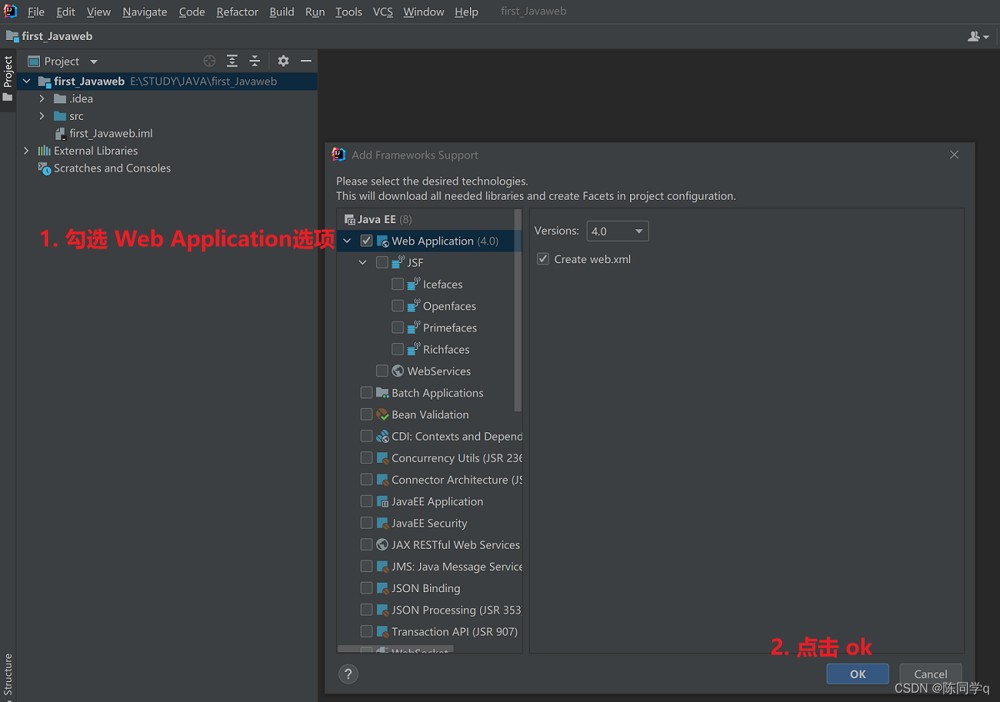
Task: Check the Connector Architecture checkbox
Action: [x=366, y=479]
